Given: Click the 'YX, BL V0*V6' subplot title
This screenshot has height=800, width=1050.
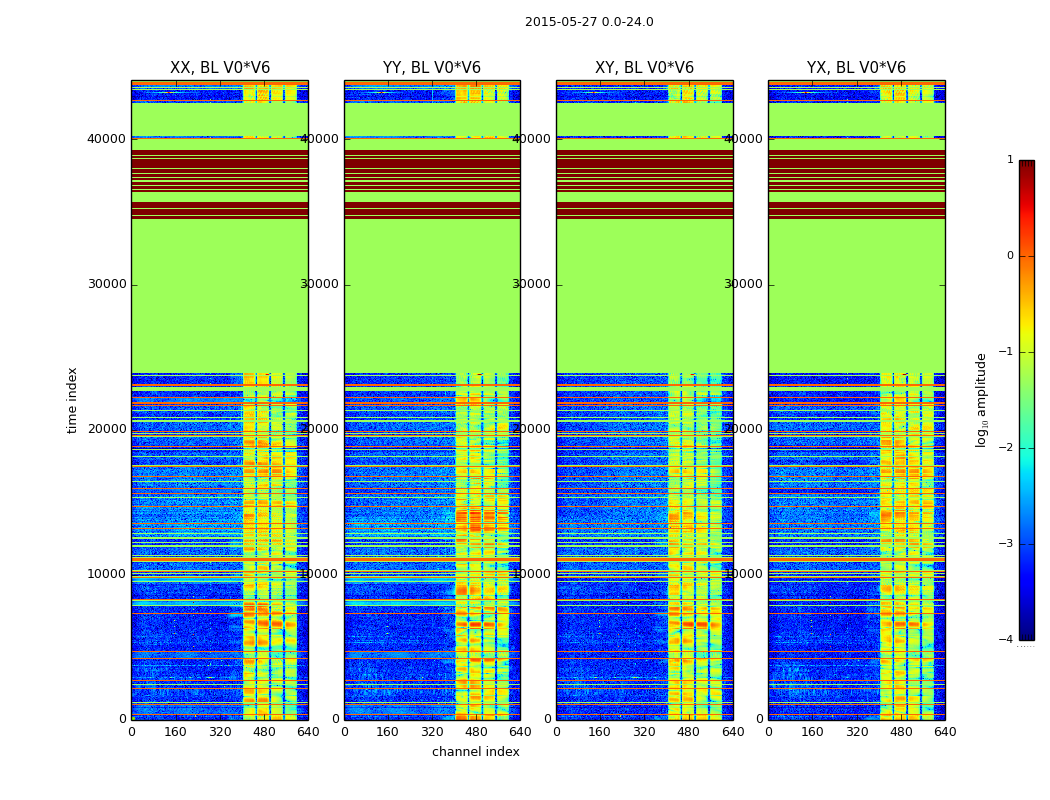Looking at the screenshot, I should 856,68.
